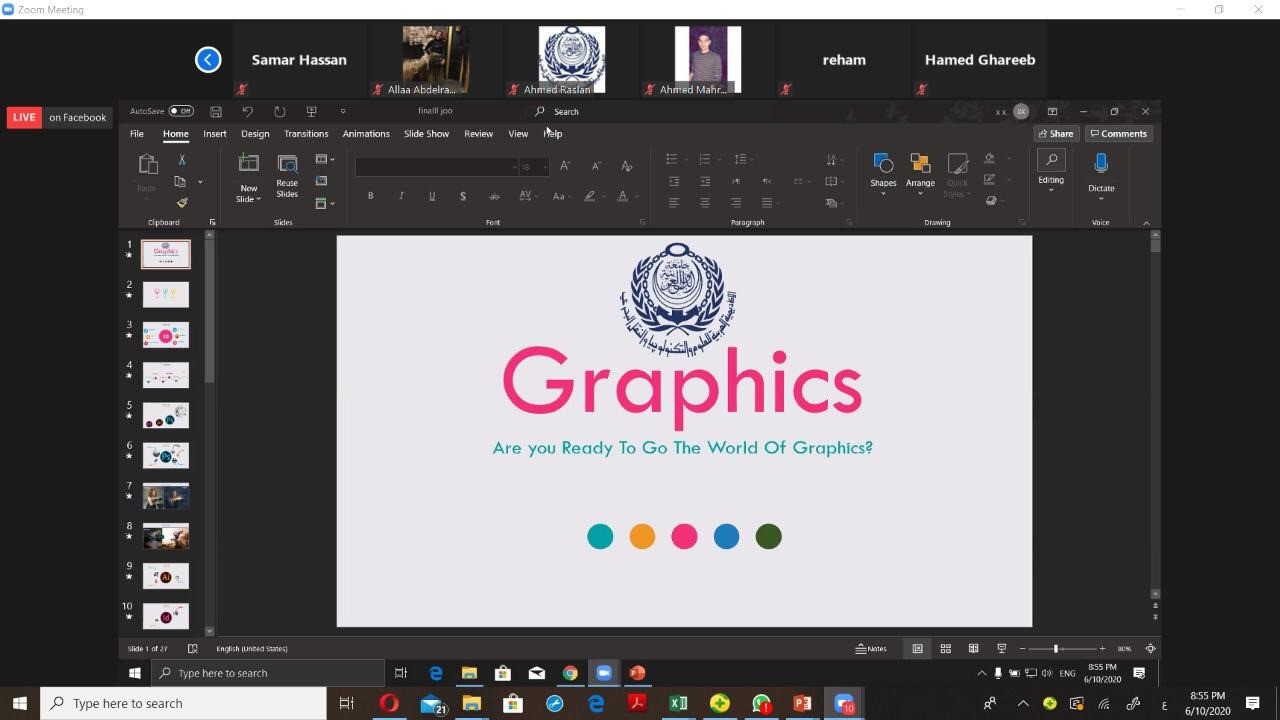1280x720 pixels.
Task: Toggle Bold formatting
Action: (370, 196)
